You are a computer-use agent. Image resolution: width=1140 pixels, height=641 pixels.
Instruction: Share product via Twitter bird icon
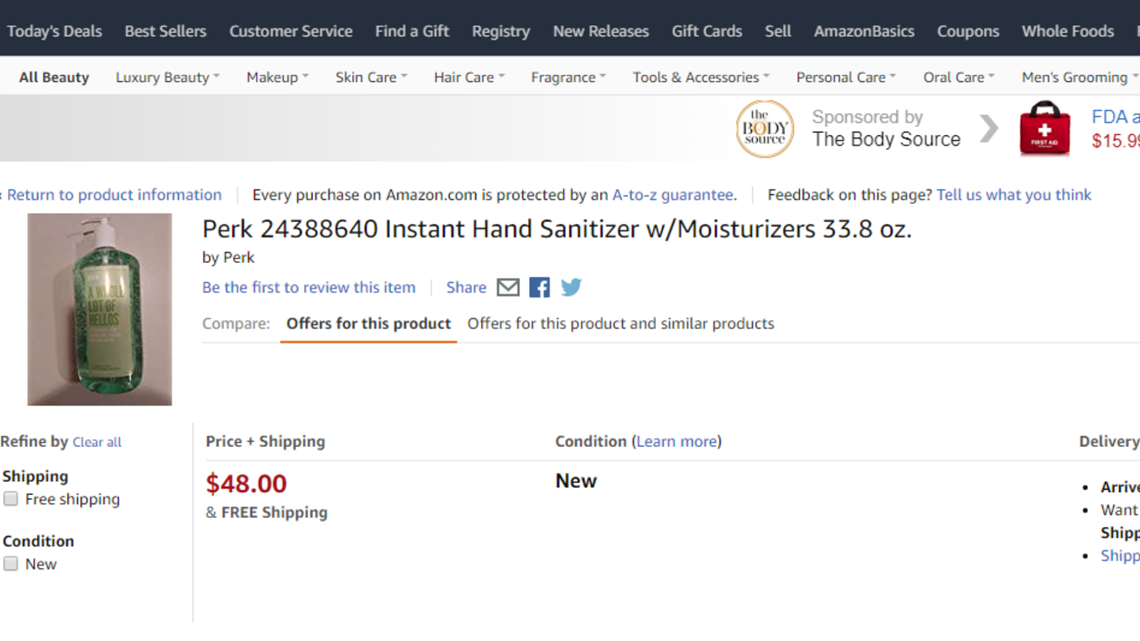[x=571, y=287]
